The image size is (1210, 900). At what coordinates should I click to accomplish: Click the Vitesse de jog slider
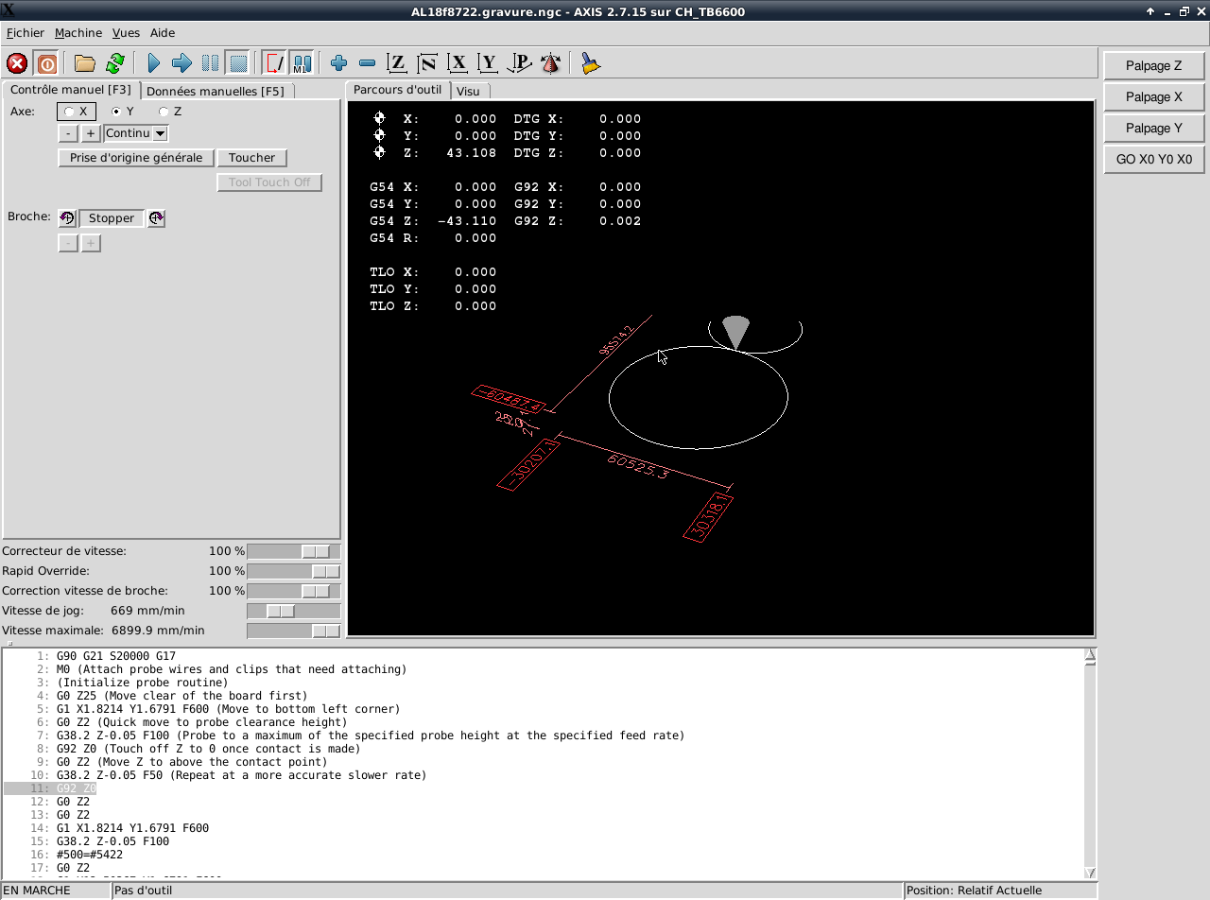(292, 611)
